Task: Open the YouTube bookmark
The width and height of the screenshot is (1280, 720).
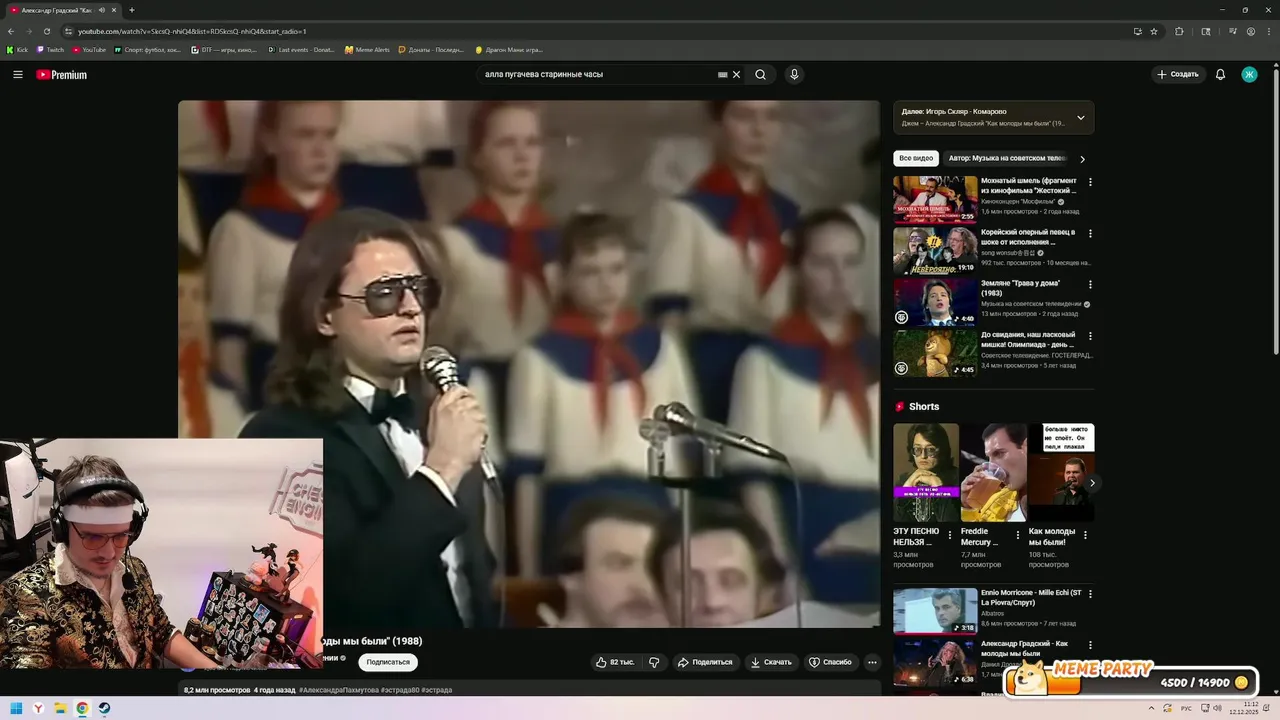Action: [x=89, y=49]
